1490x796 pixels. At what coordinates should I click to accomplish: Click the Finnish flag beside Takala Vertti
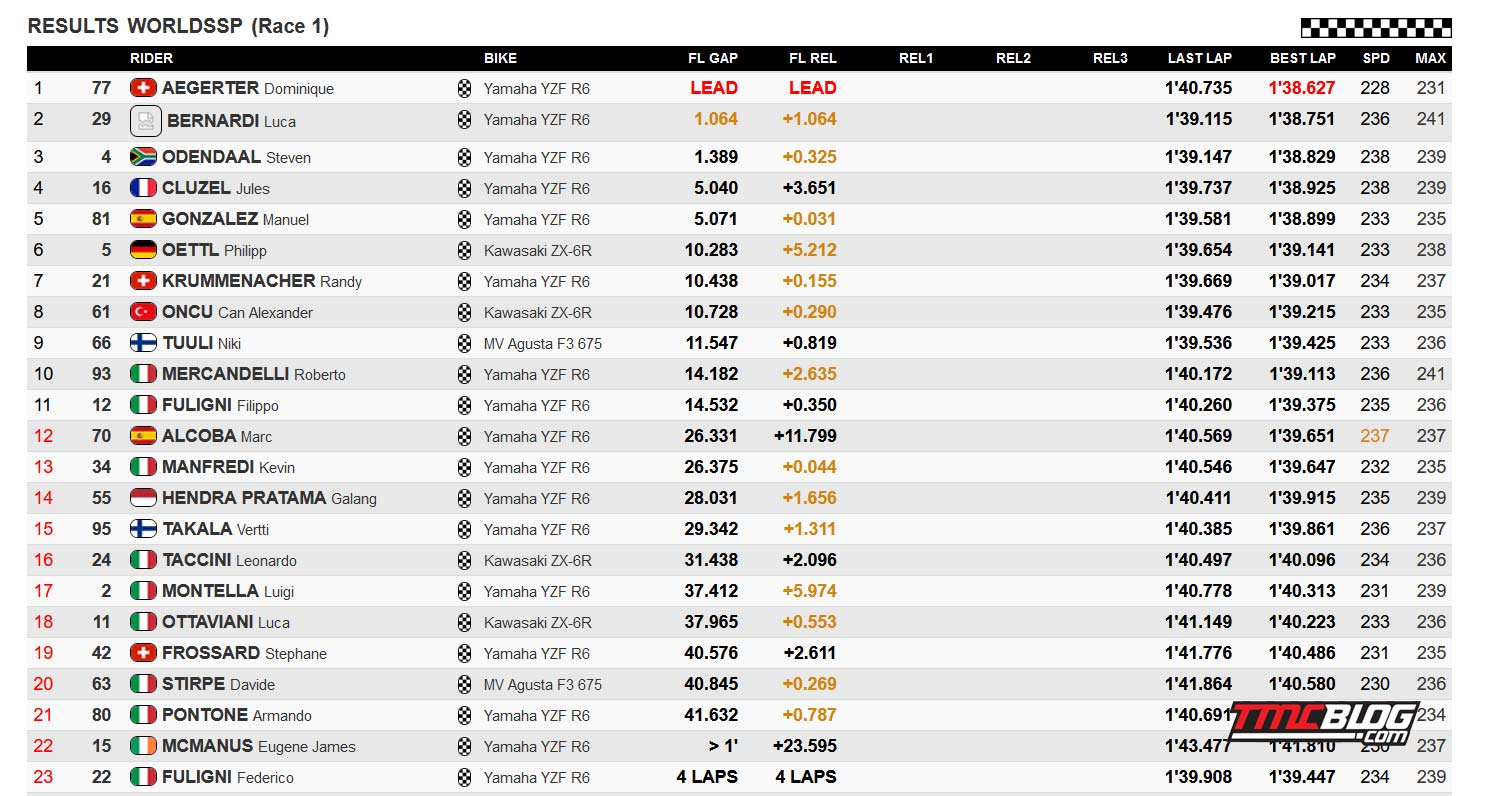[x=143, y=529]
